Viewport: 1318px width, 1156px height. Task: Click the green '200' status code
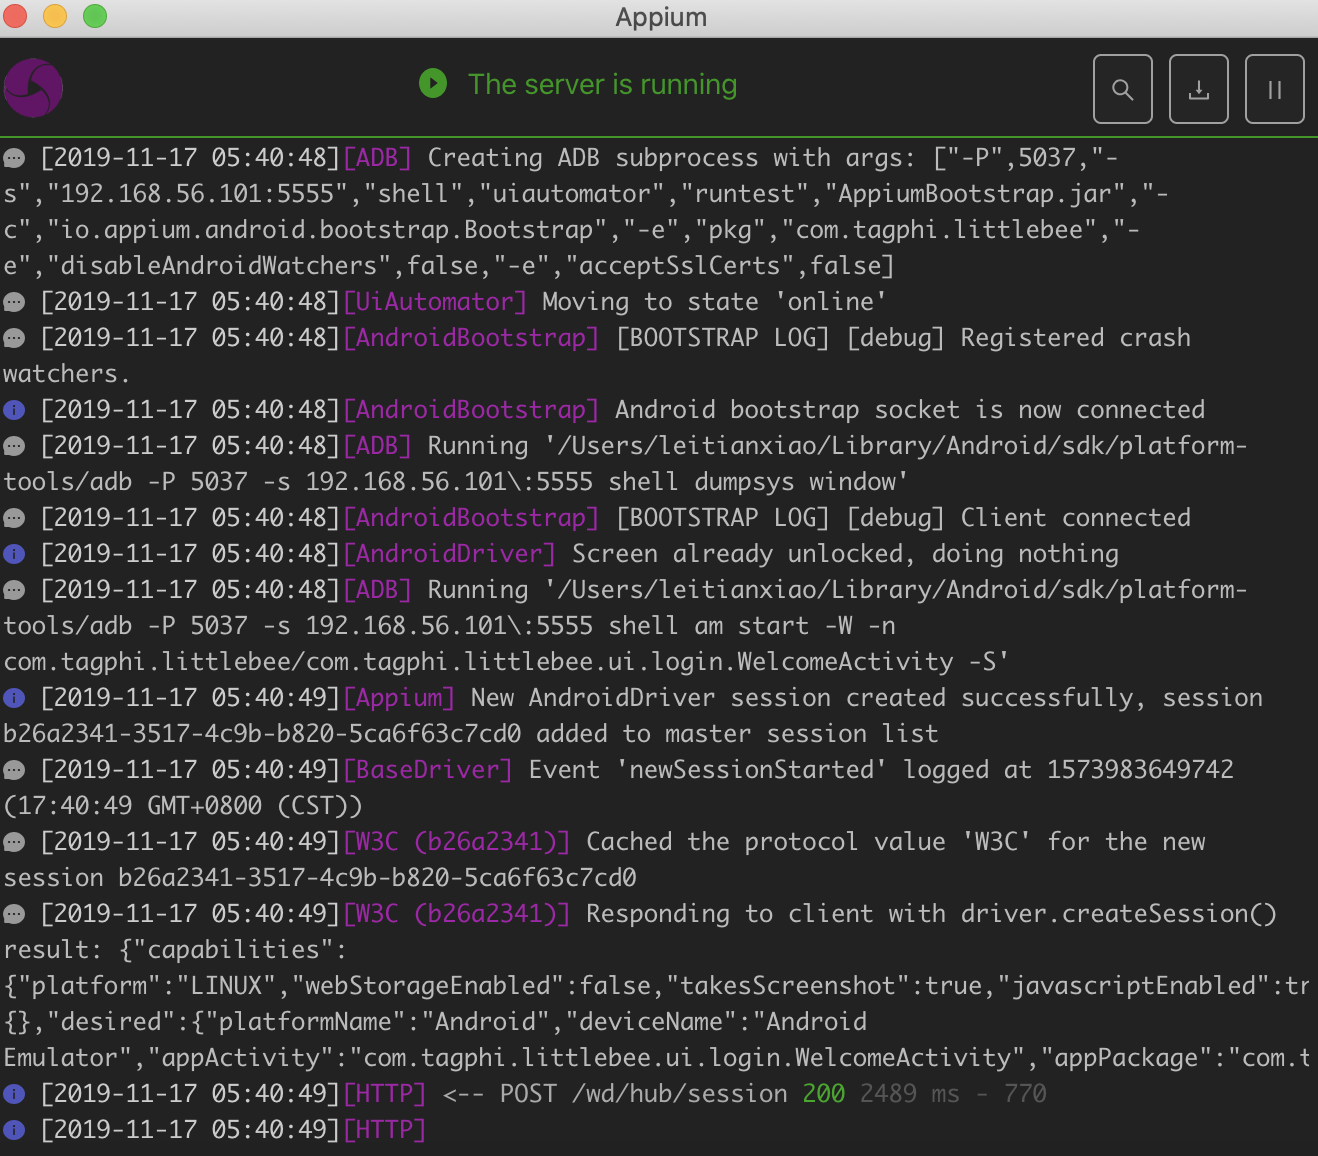(824, 1094)
